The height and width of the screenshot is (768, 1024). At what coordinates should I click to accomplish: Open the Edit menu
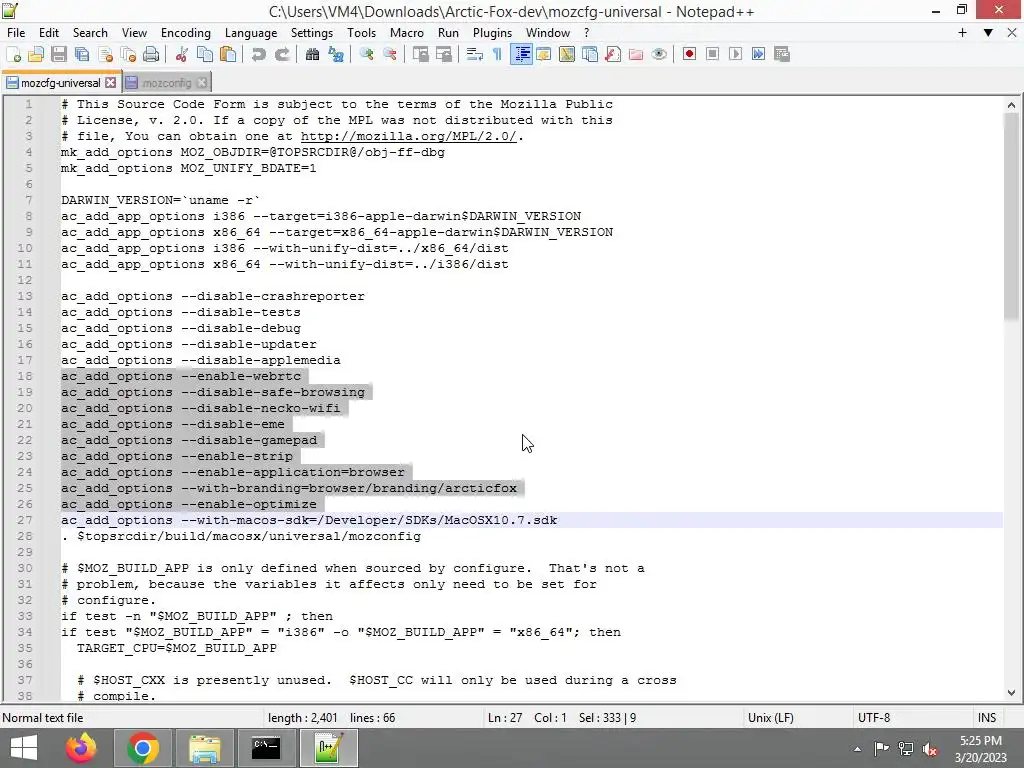point(49,33)
